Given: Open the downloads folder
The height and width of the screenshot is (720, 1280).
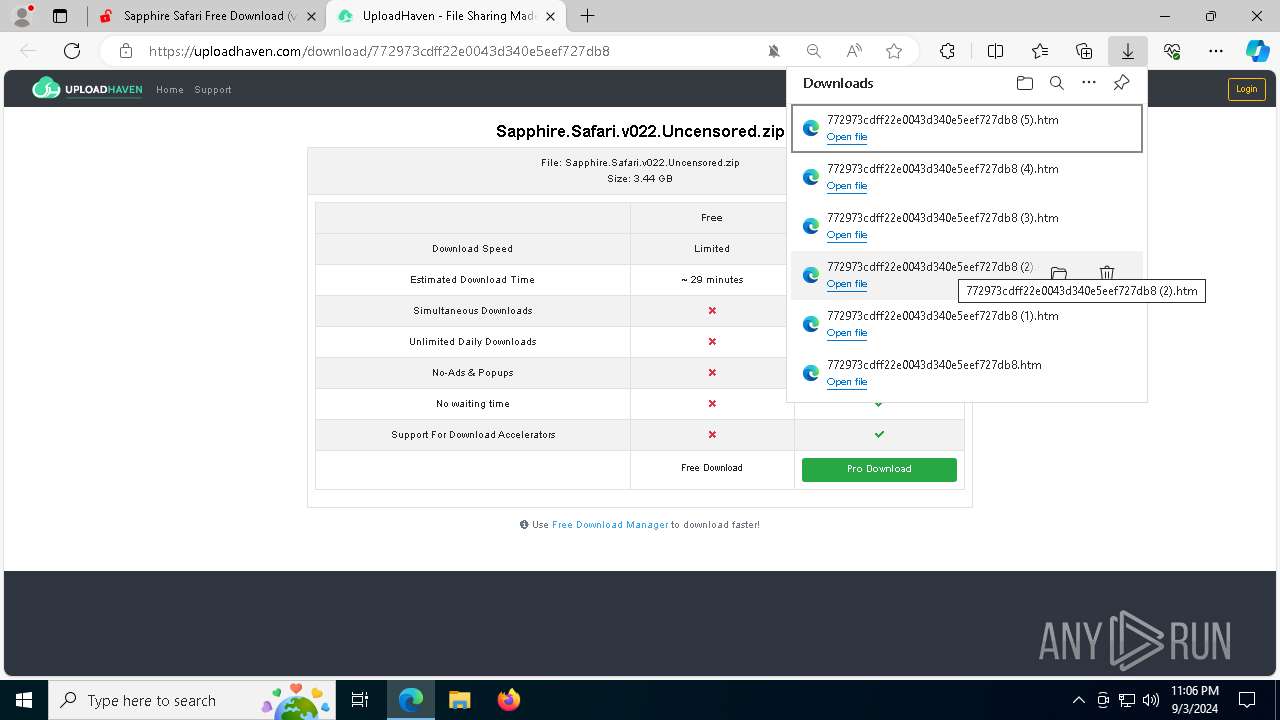Looking at the screenshot, I should [x=1024, y=83].
